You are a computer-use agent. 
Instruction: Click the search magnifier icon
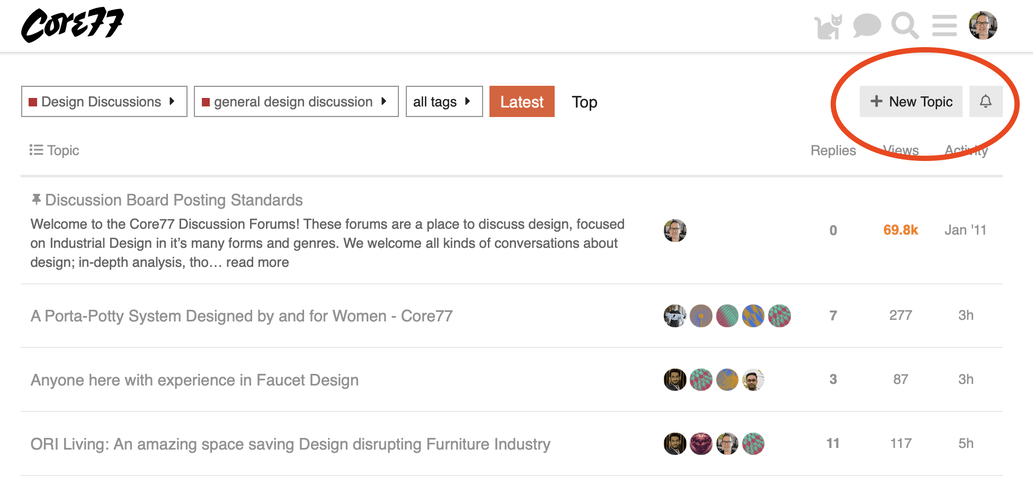coord(905,26)
